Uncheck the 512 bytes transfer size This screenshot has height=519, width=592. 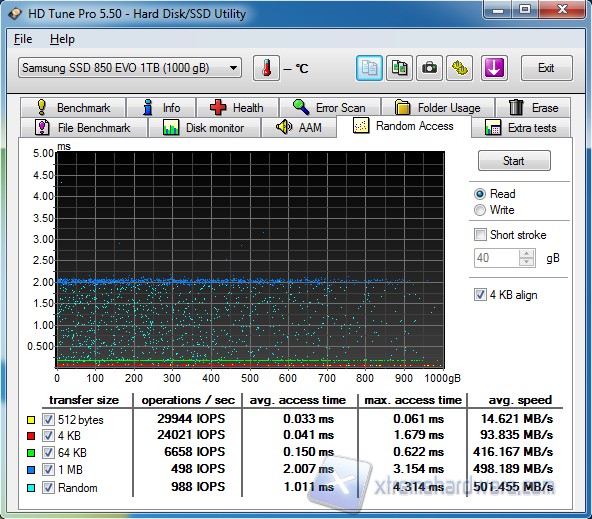(48, 419)
